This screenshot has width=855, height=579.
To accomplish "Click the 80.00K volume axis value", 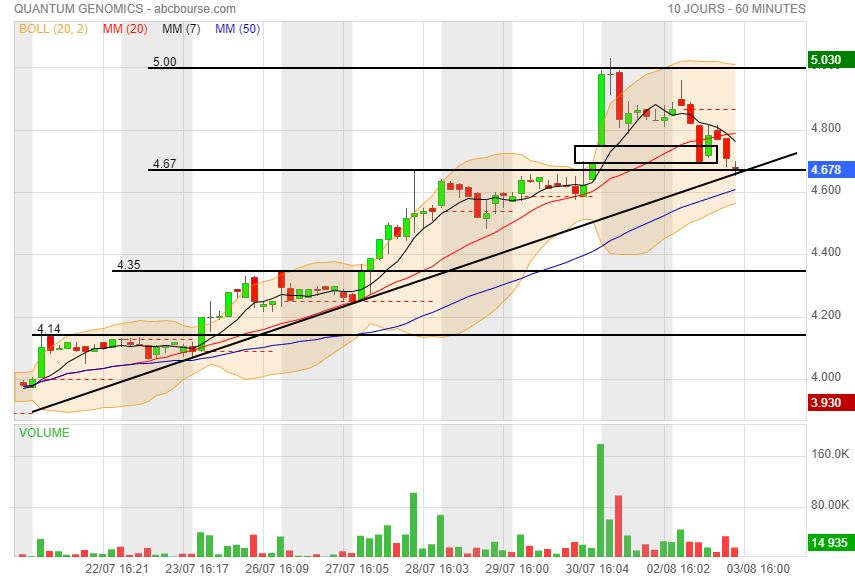I will point(830,505).
